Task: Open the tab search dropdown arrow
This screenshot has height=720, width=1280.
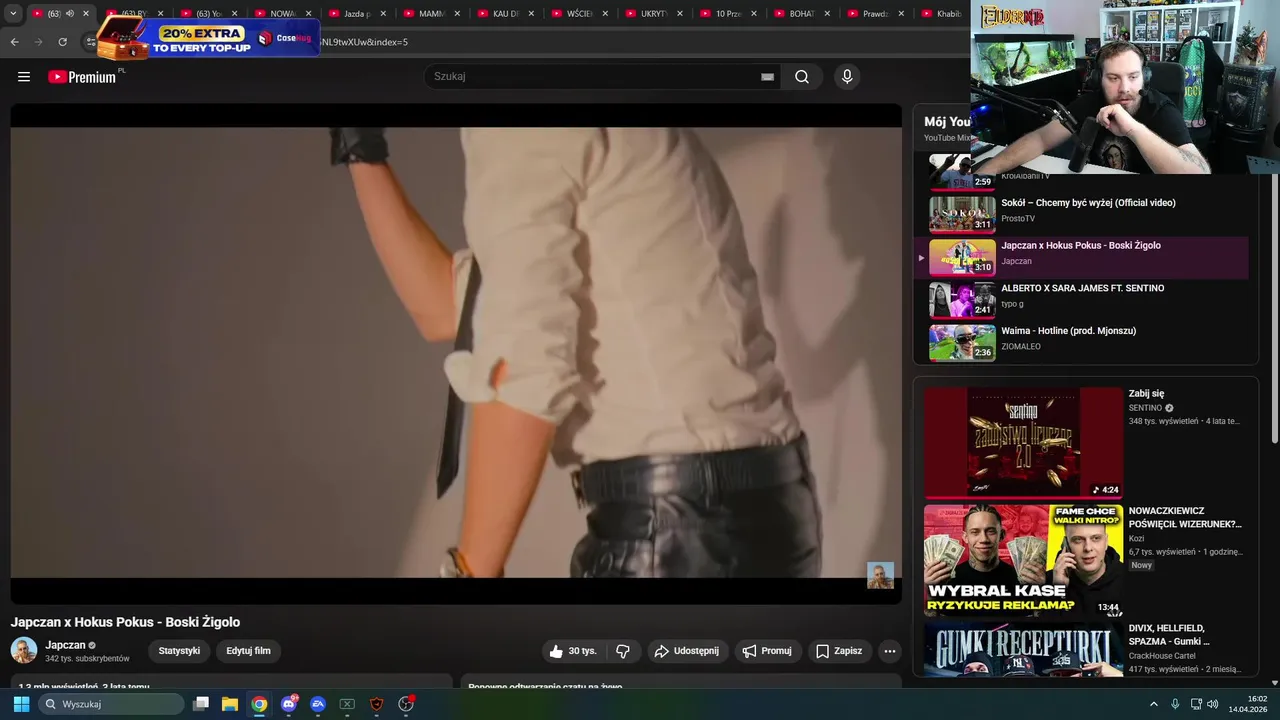Action: pyautogui.click(x=13, y=14)
